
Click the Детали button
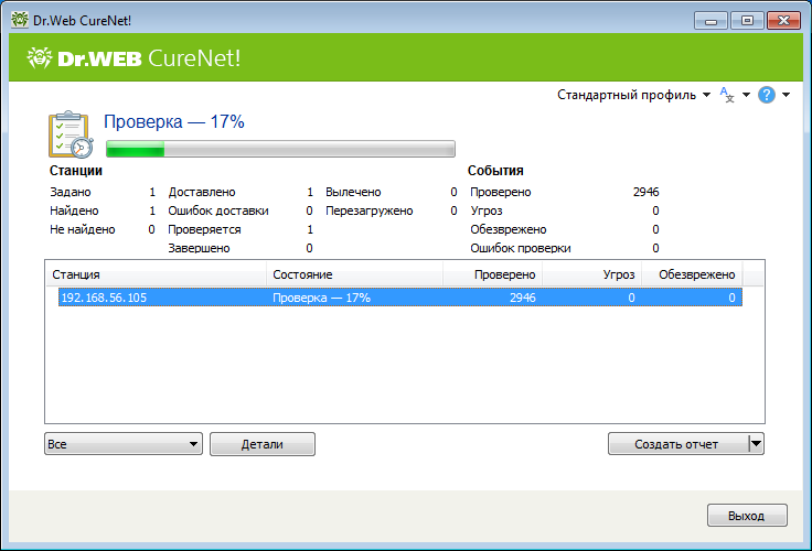coord(263,444)
